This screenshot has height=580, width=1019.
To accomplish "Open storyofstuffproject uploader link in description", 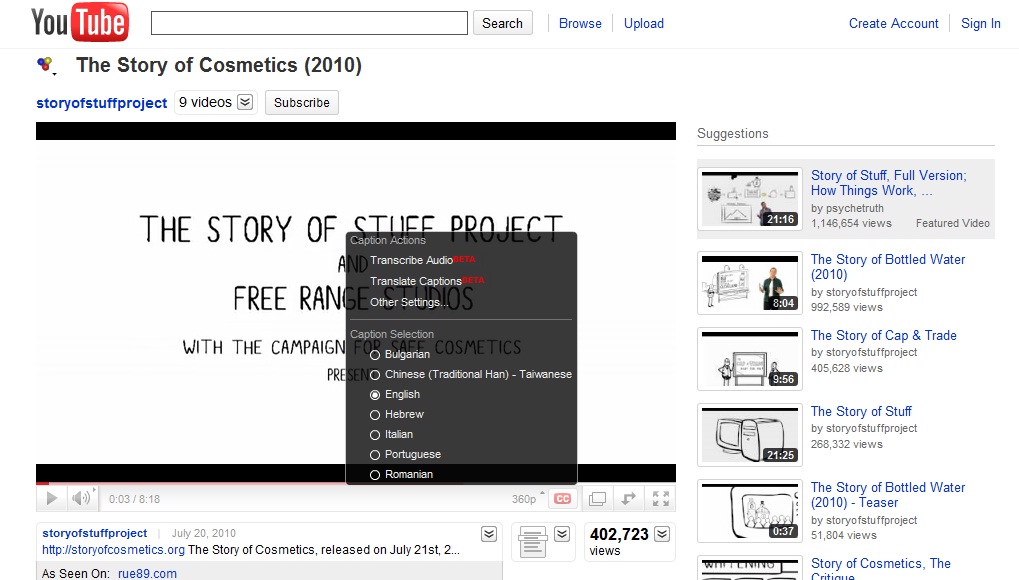I will pos(95,533).
